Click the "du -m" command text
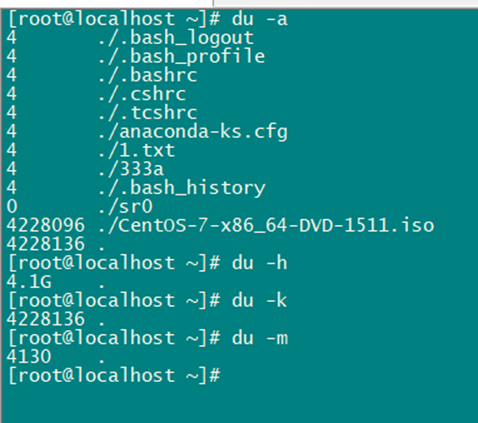Viewport: 478px width, 423px height. pos(260,338)
